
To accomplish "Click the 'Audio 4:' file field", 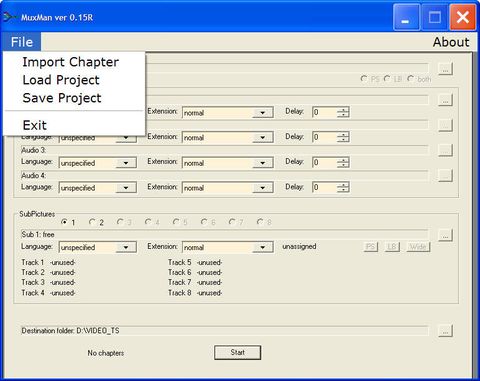I will click(224, 175).
